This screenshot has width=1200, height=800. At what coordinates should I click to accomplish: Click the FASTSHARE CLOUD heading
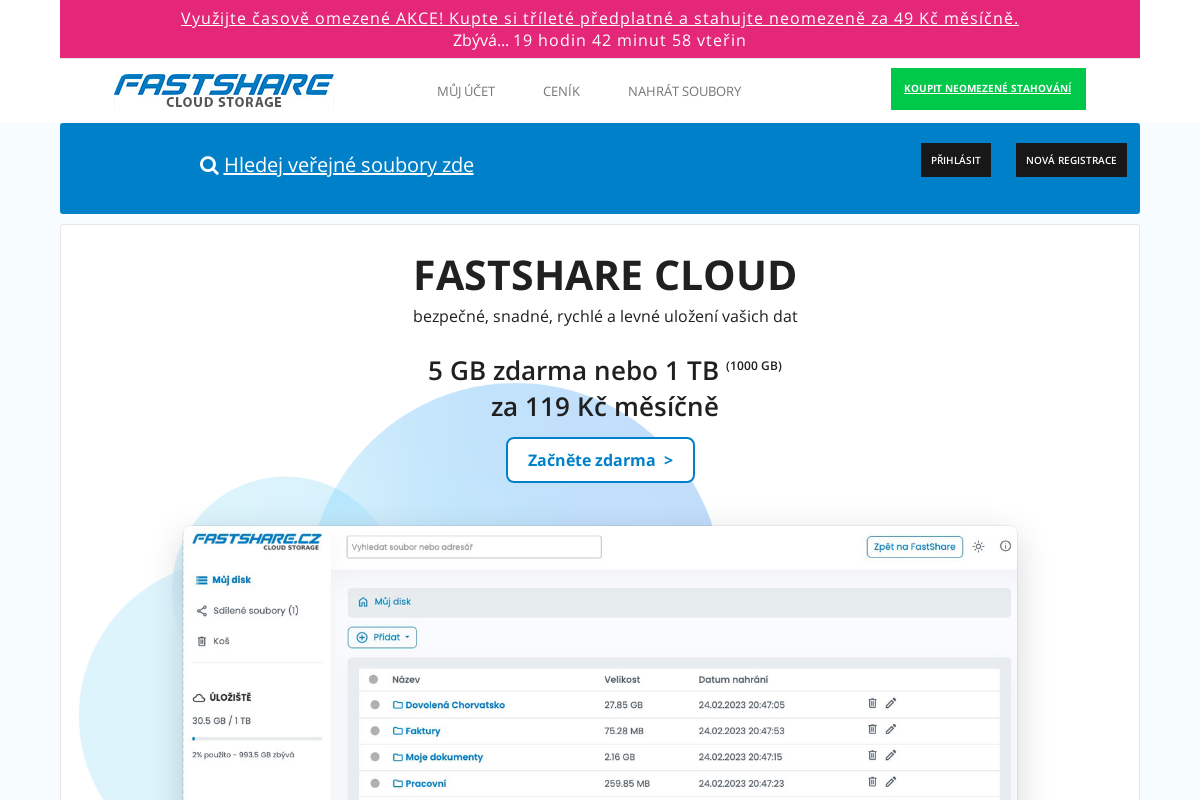tap(605, 275)
